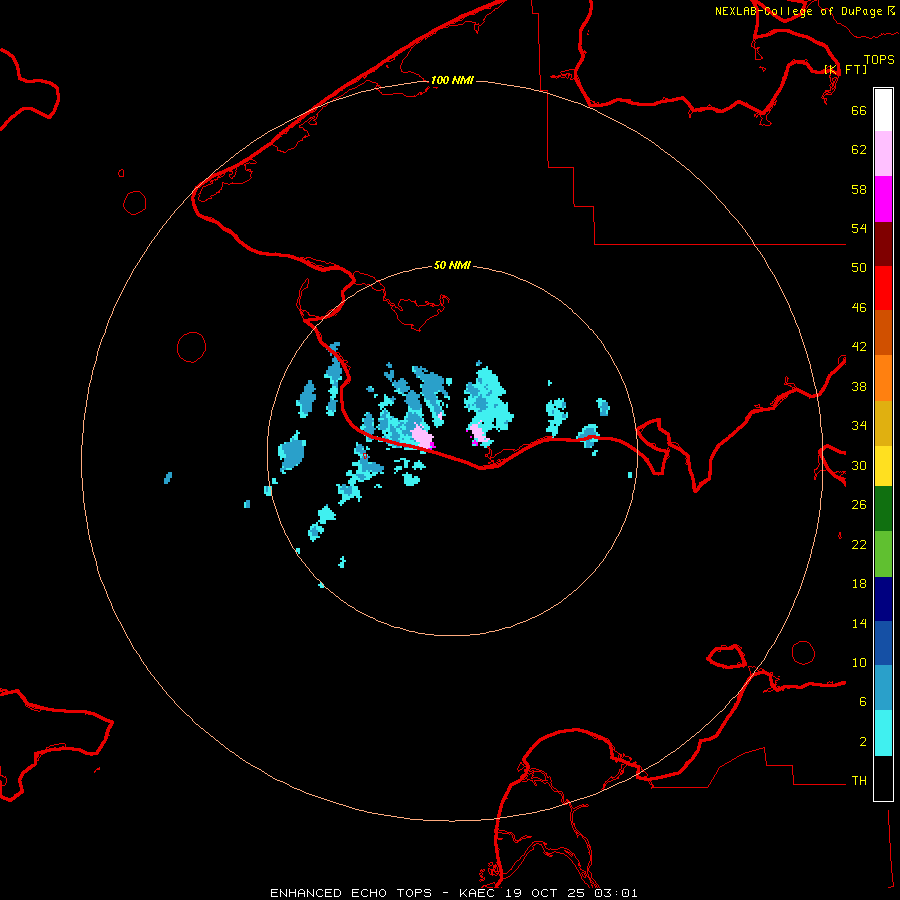
Task: Click the bright red legend swatch
Action: pos(883,288)
